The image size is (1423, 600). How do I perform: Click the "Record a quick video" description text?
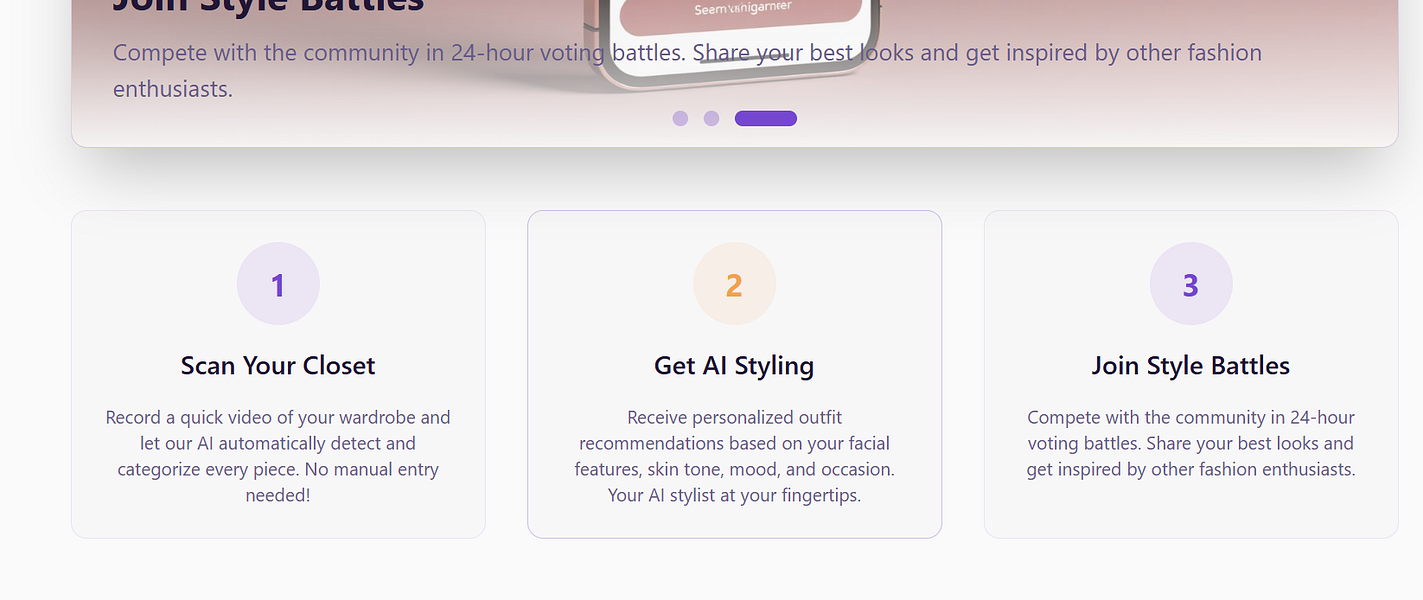(x=278, y=455)
